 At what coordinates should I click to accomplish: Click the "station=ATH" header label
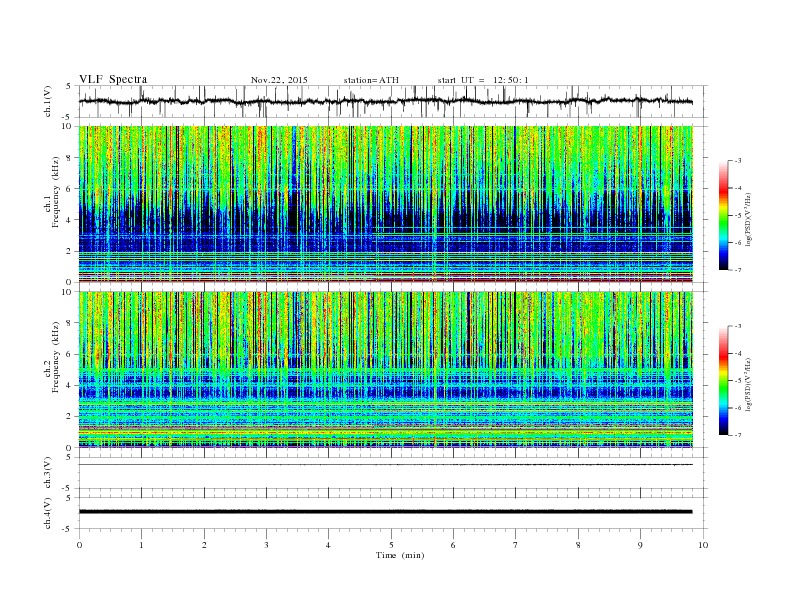[371, 80]
